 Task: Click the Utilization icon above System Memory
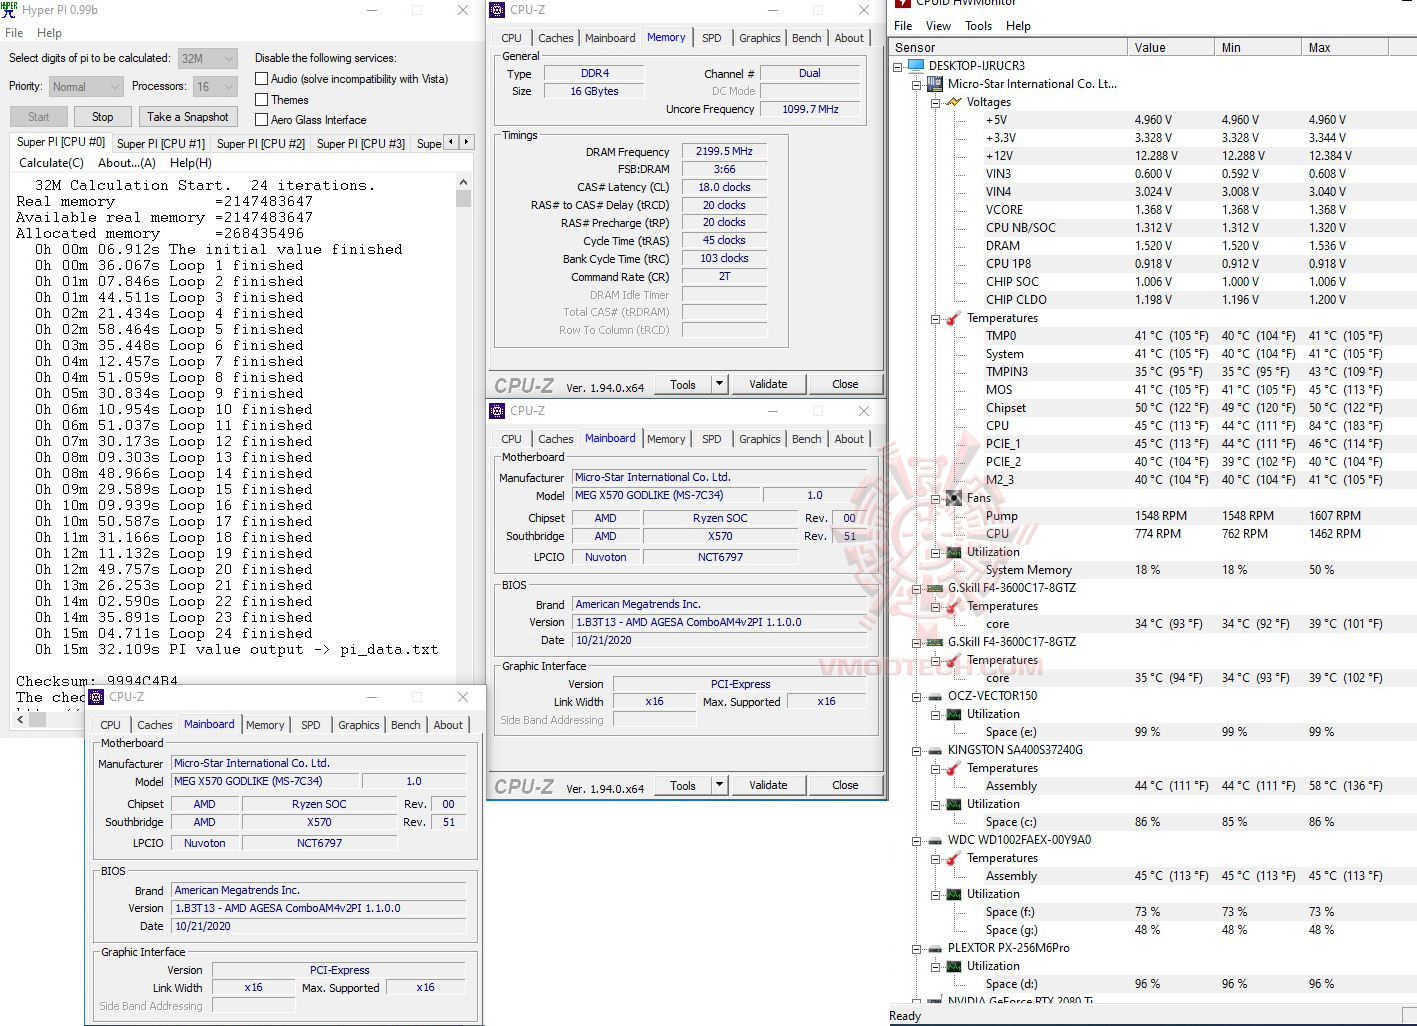(953, 552)
